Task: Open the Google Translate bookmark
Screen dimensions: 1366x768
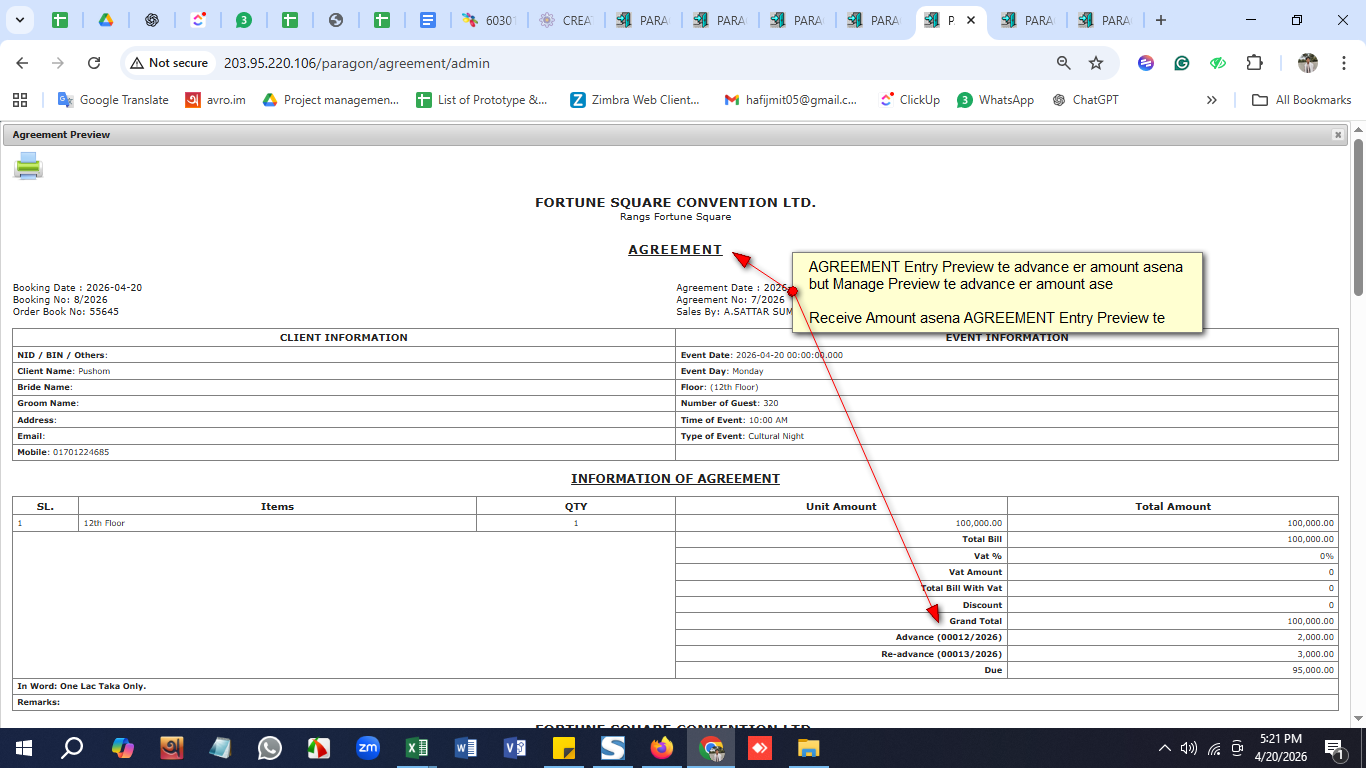Action: click(x=113, y=100)
